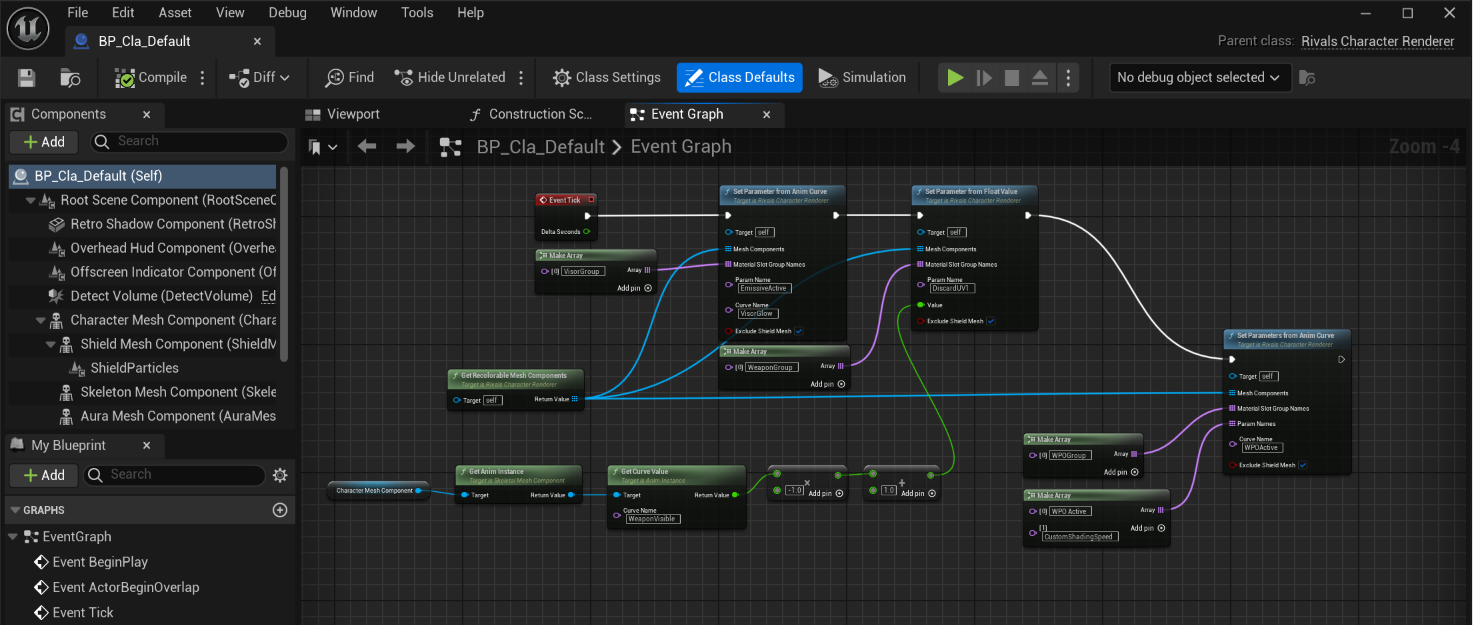Image resolution: width=1473 pixels, height=625 pixels.
Task: Collapse Shield Mesh Component tree node
Action: click(x=51, y=344)
